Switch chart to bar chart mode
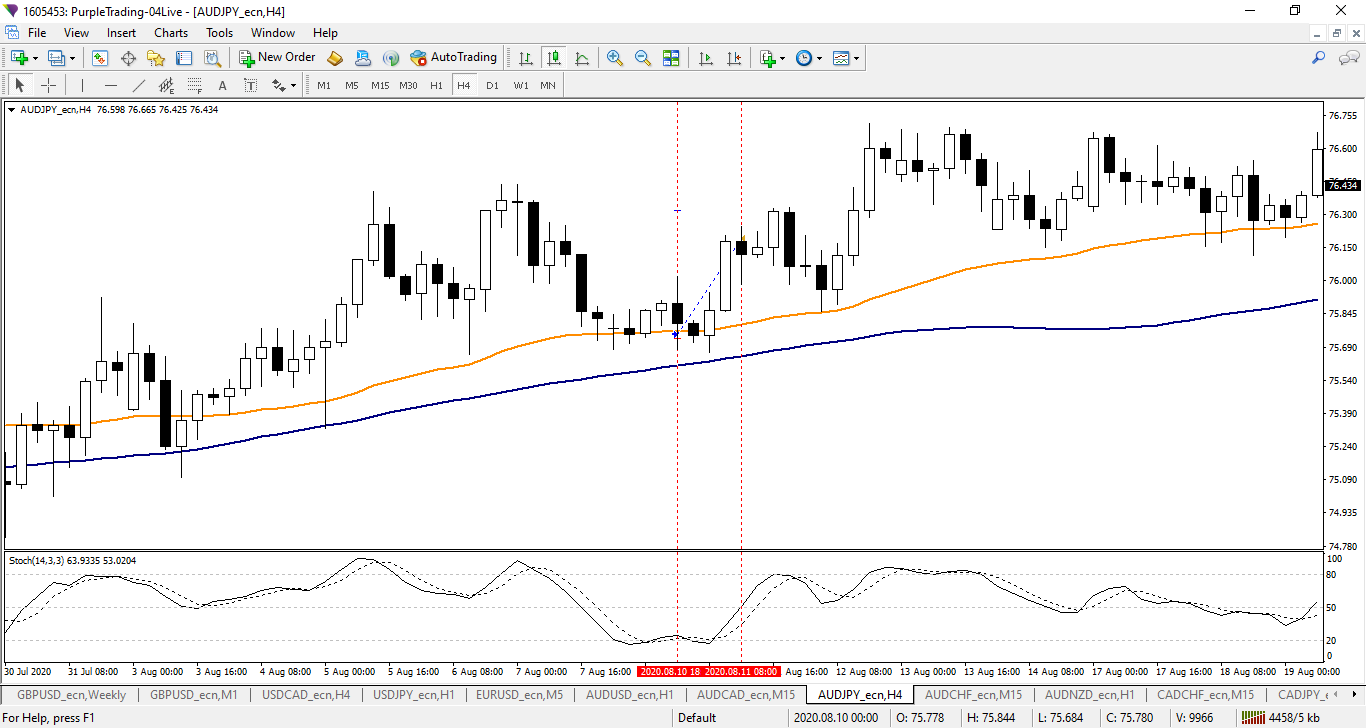 click(525, 58)
